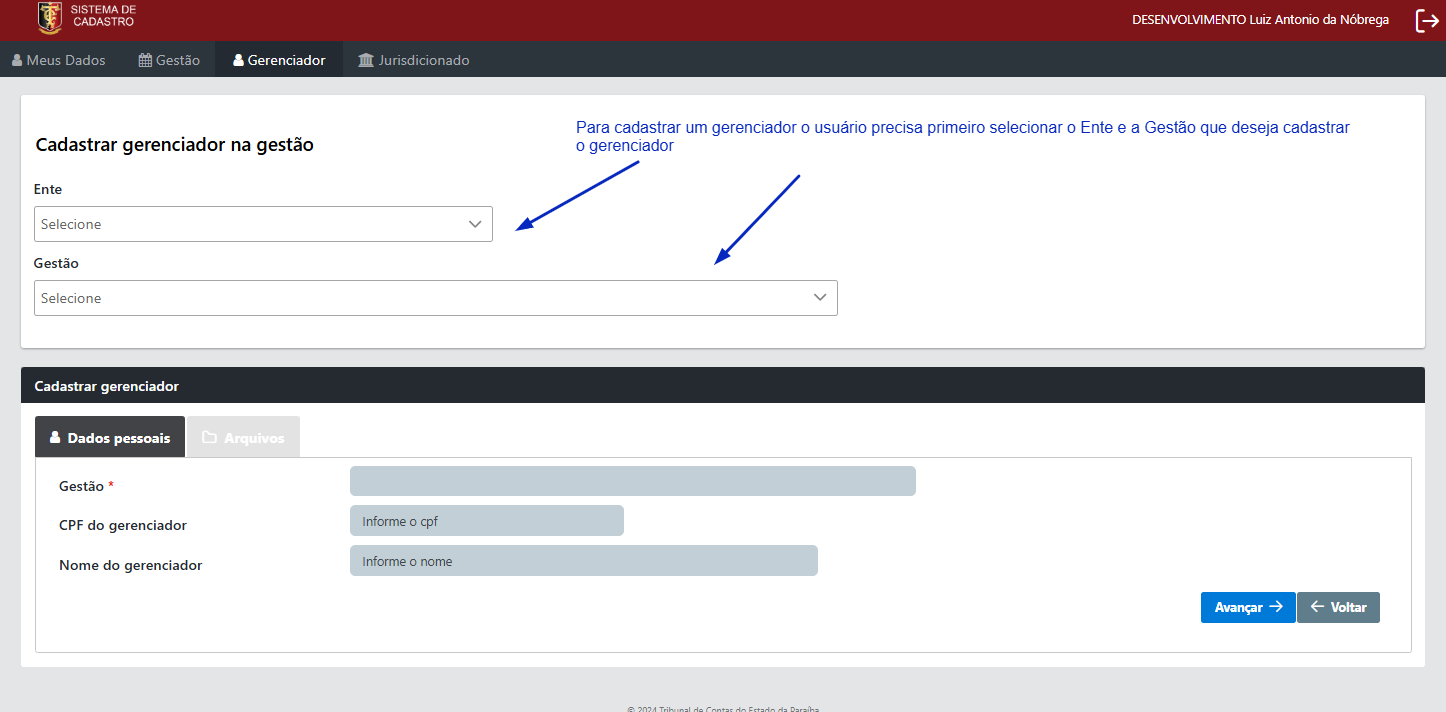
Task: Open the Gestão Selecione dropdown
Action: coord(436,298)
